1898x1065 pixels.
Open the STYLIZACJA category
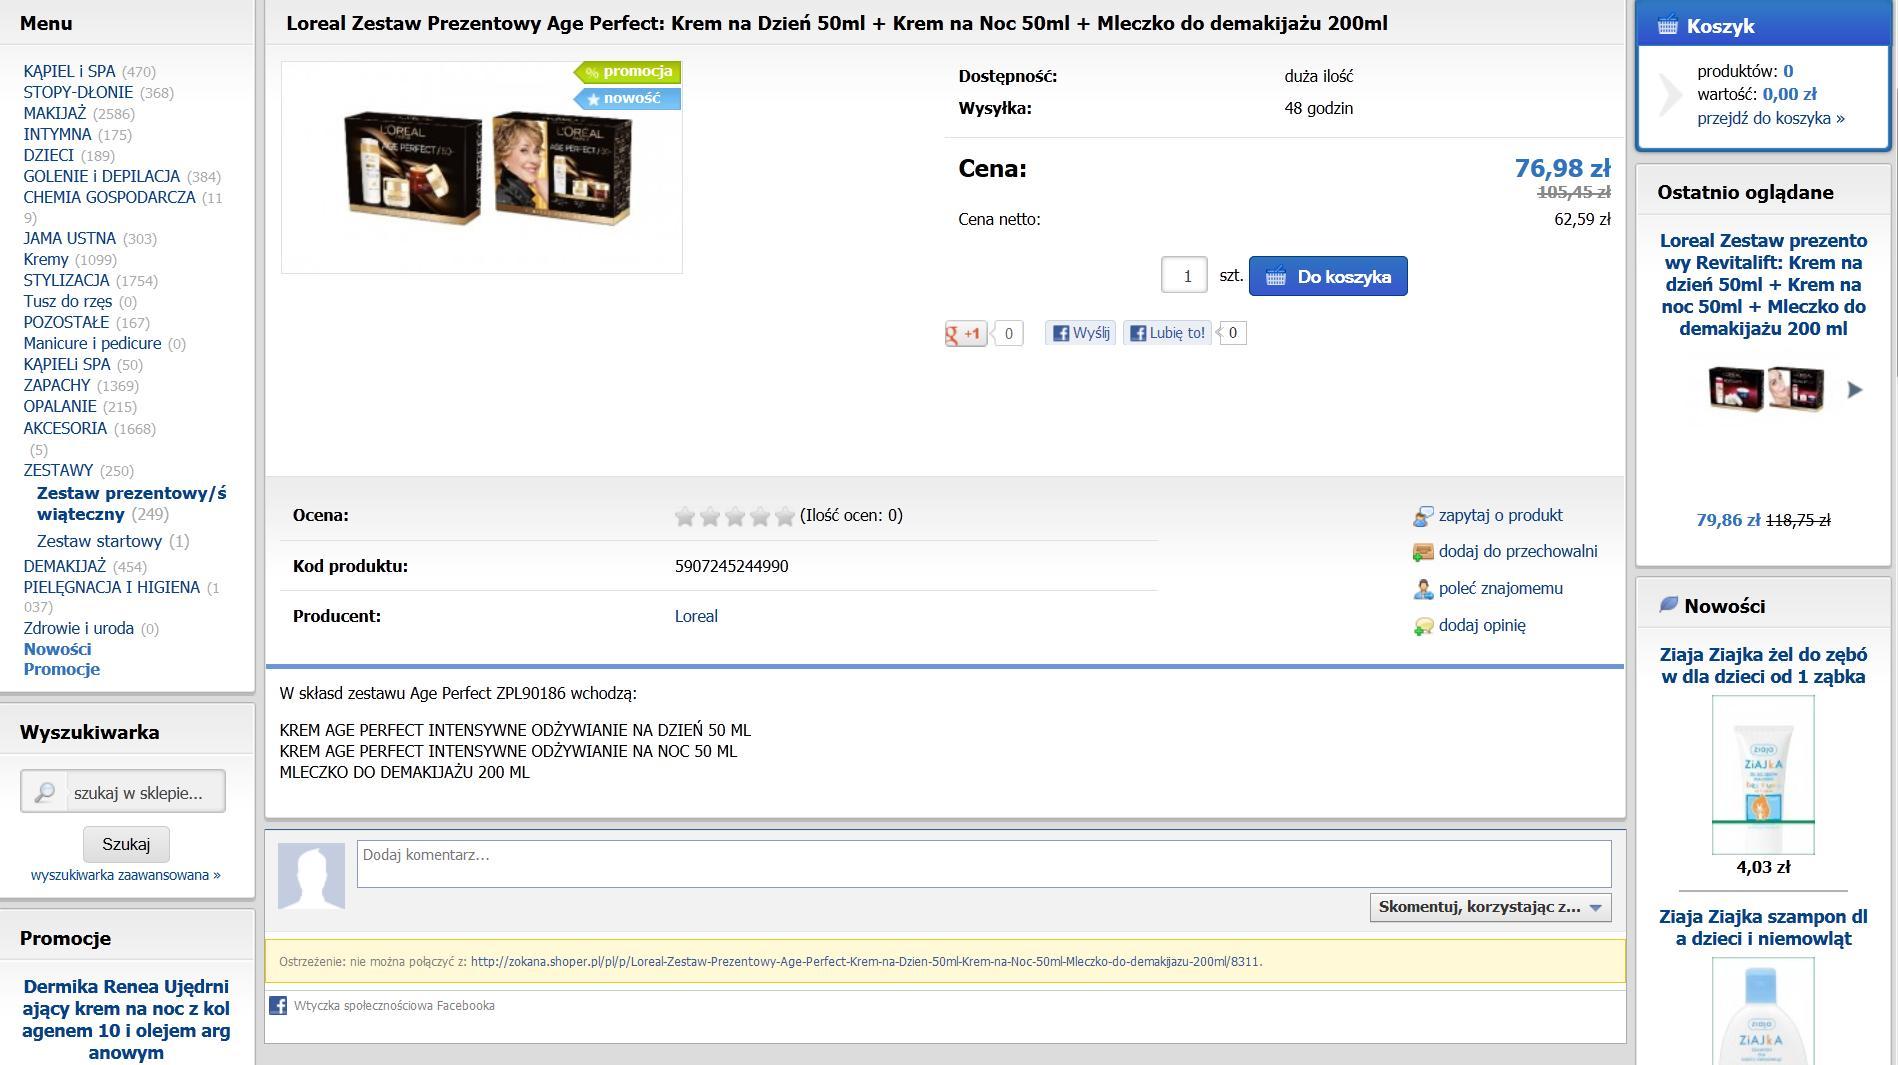tap(66, 280)
